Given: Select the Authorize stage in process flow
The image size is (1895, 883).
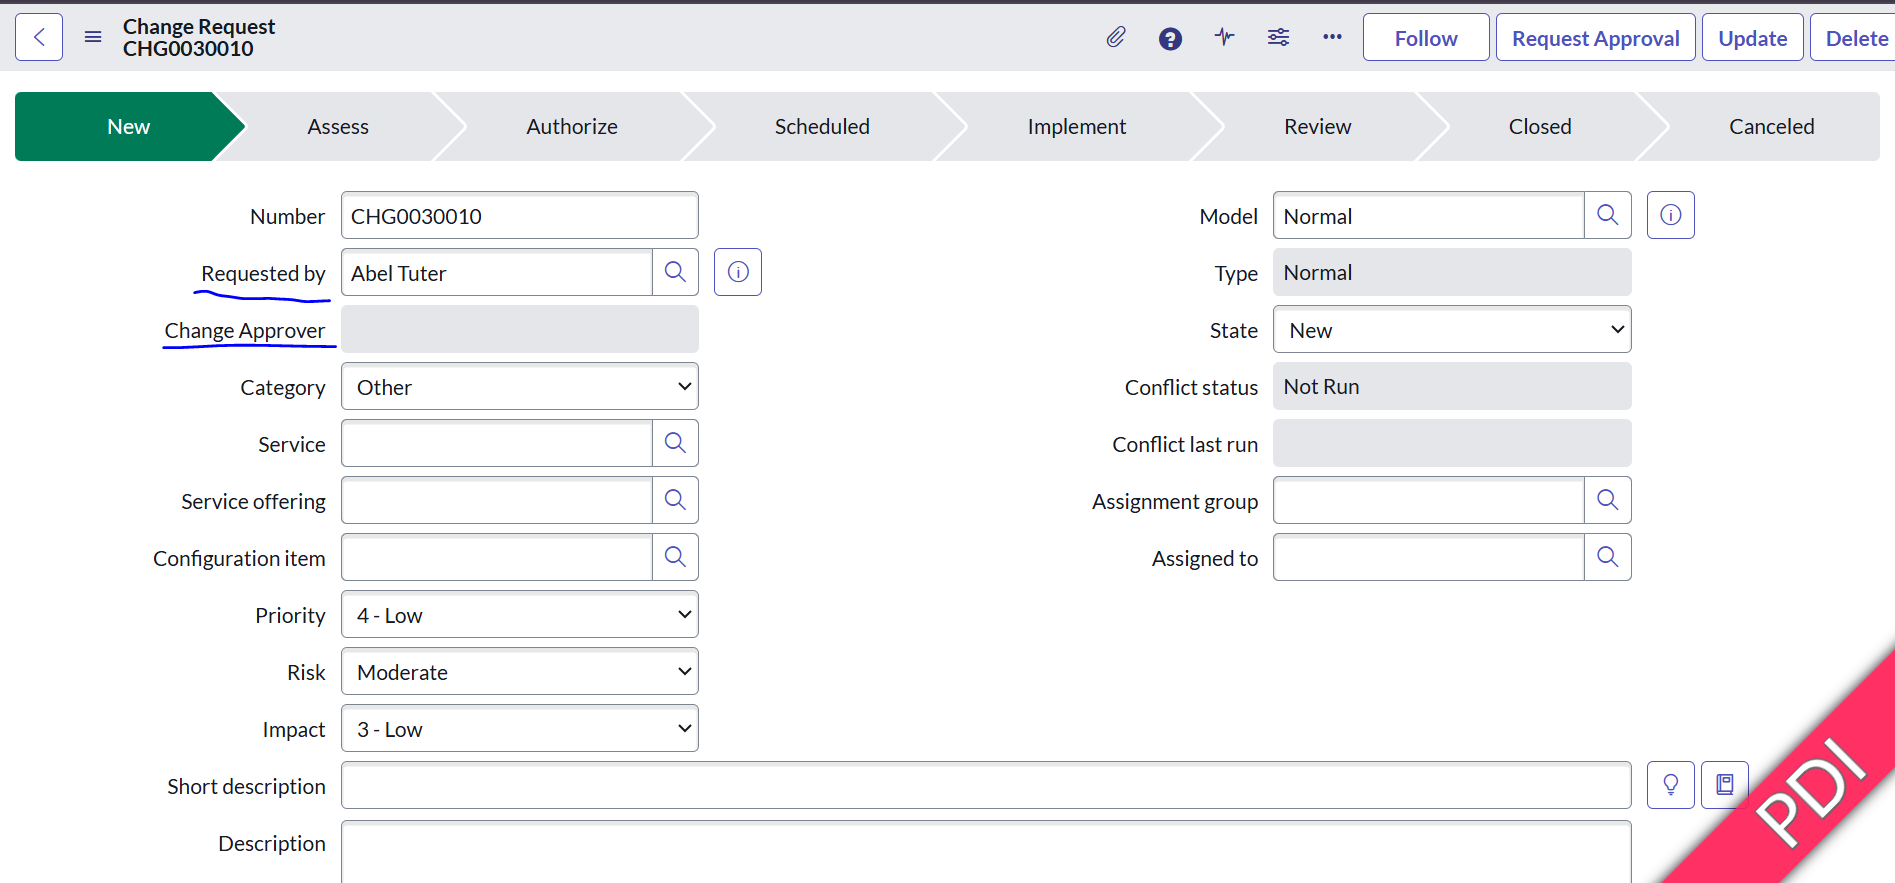Looking at the screenshot, I should pyautogui.click(x=572, y=126).
